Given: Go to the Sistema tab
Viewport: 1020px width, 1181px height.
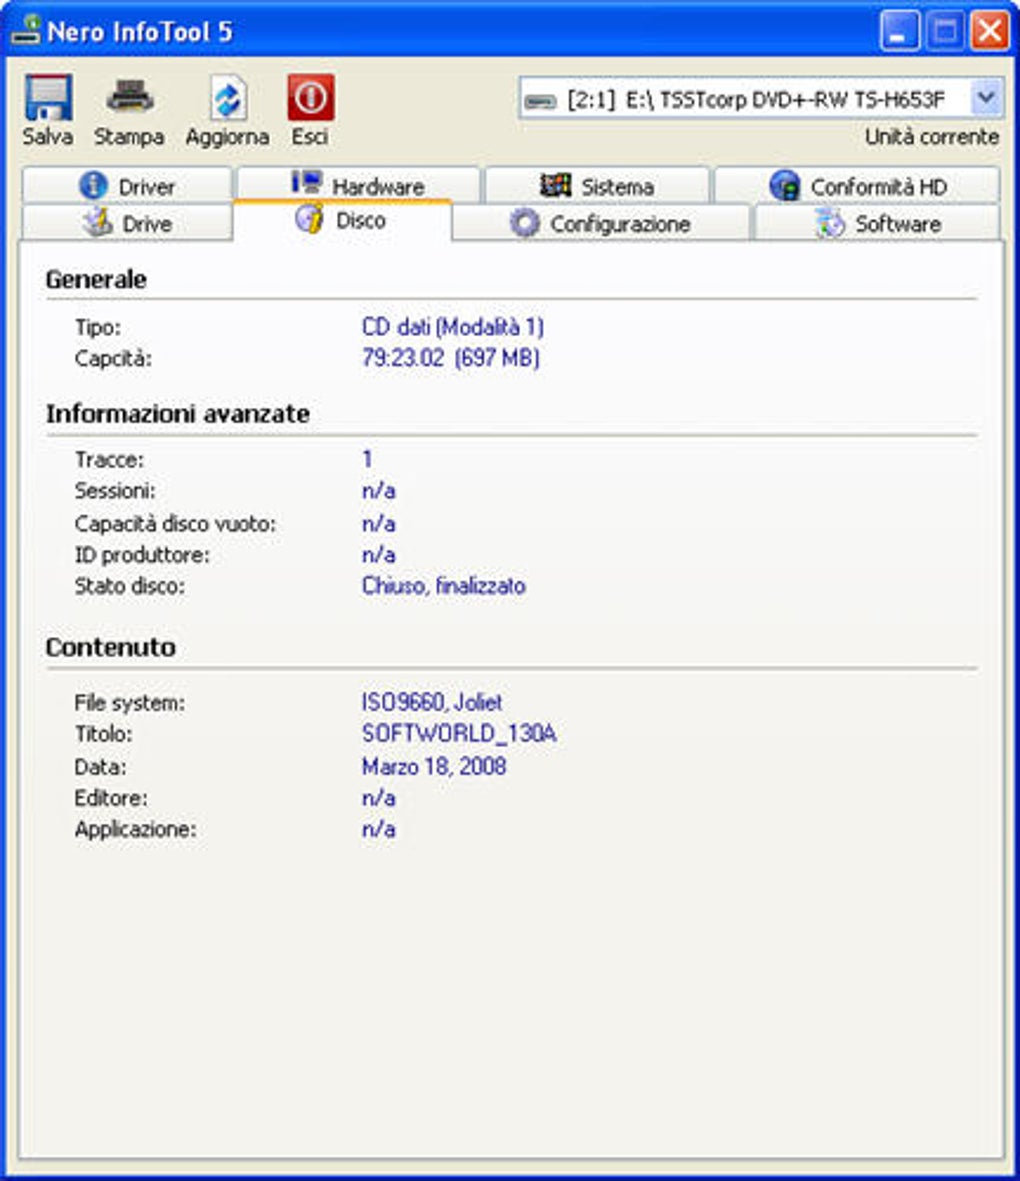Looking at the screenshot, I should pyautogui.click(x=597, y=185).
